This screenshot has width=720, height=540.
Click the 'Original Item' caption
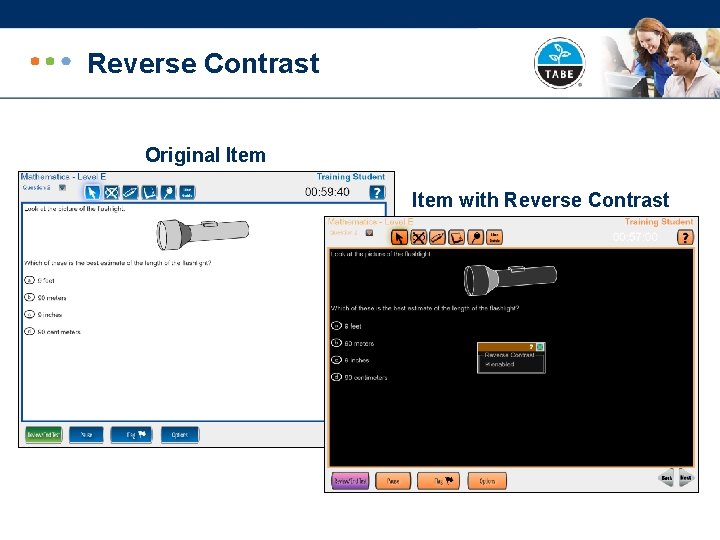[x=205, y=155]
